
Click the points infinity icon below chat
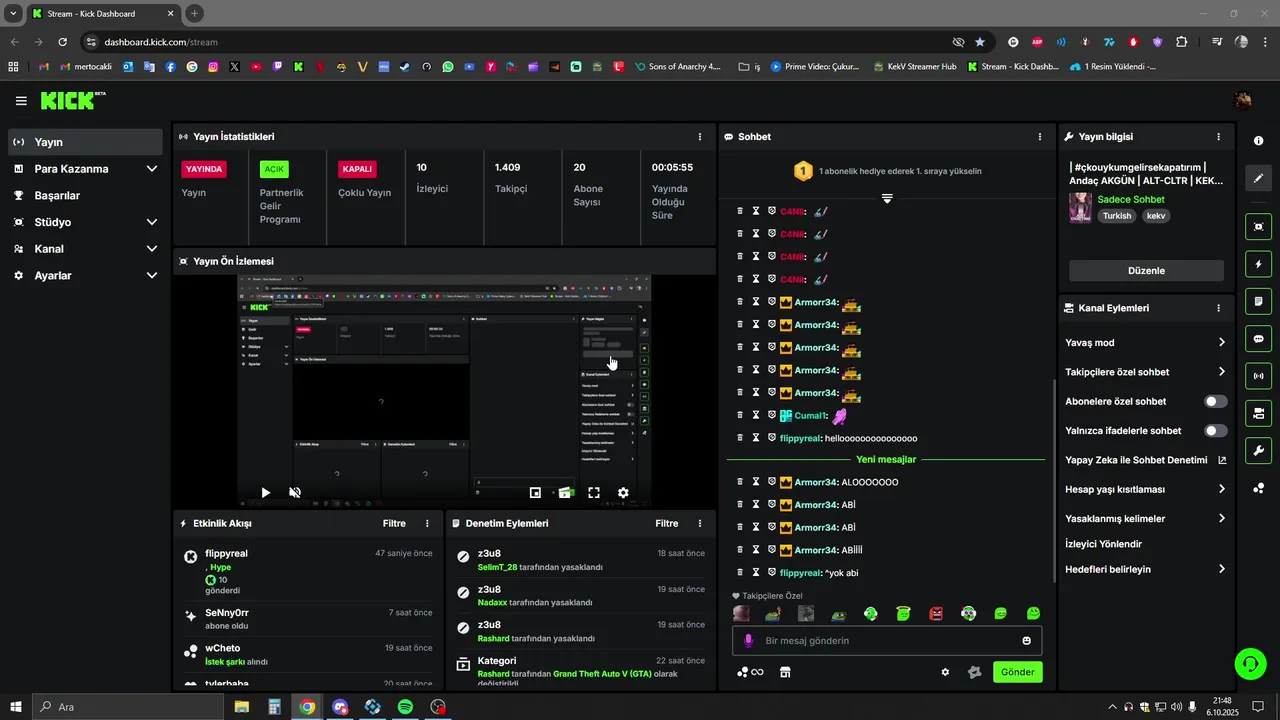750,672
